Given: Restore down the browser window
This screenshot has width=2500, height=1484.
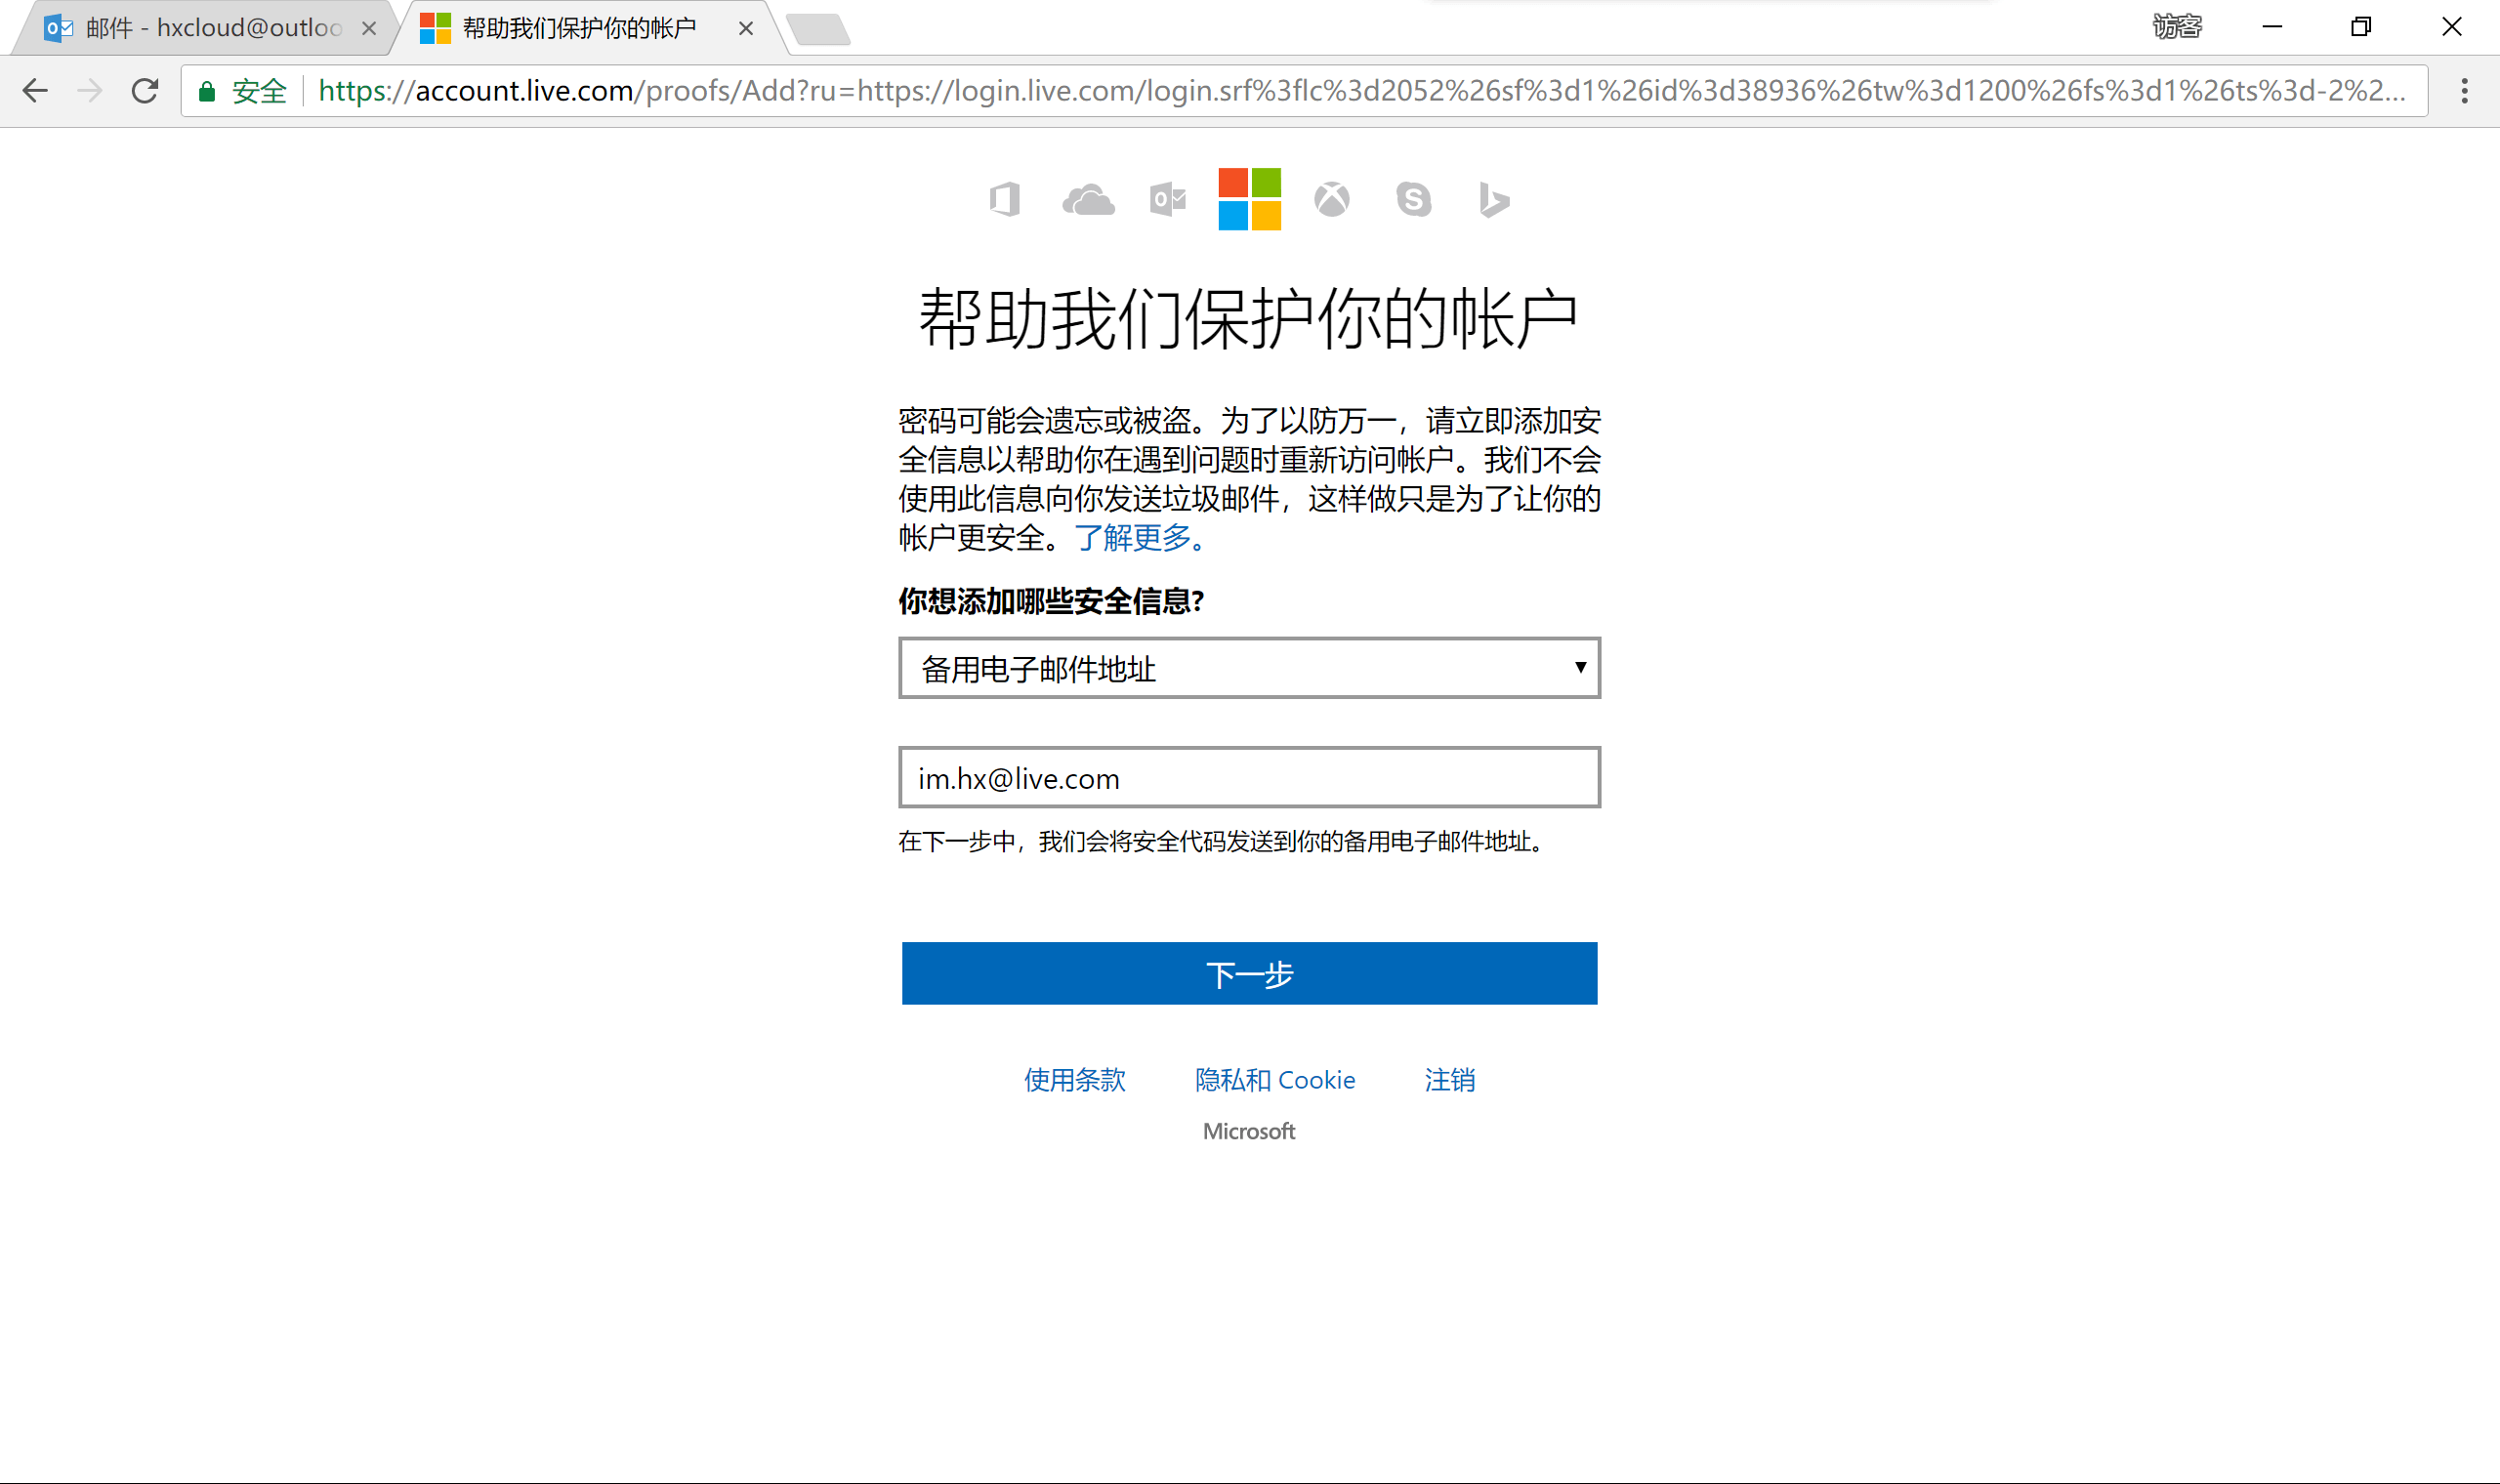Looking at the screenshot, I should 2361,27.
